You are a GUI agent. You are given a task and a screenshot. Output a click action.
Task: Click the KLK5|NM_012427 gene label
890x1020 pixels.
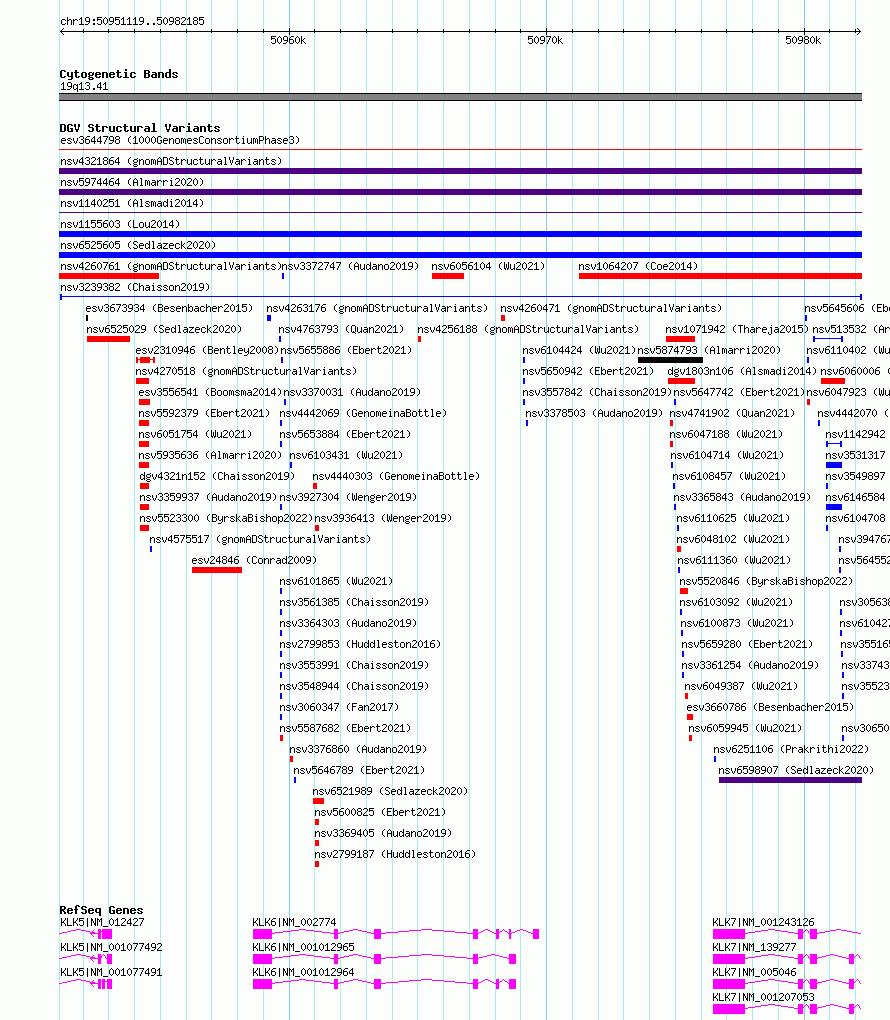pos(102,922)
